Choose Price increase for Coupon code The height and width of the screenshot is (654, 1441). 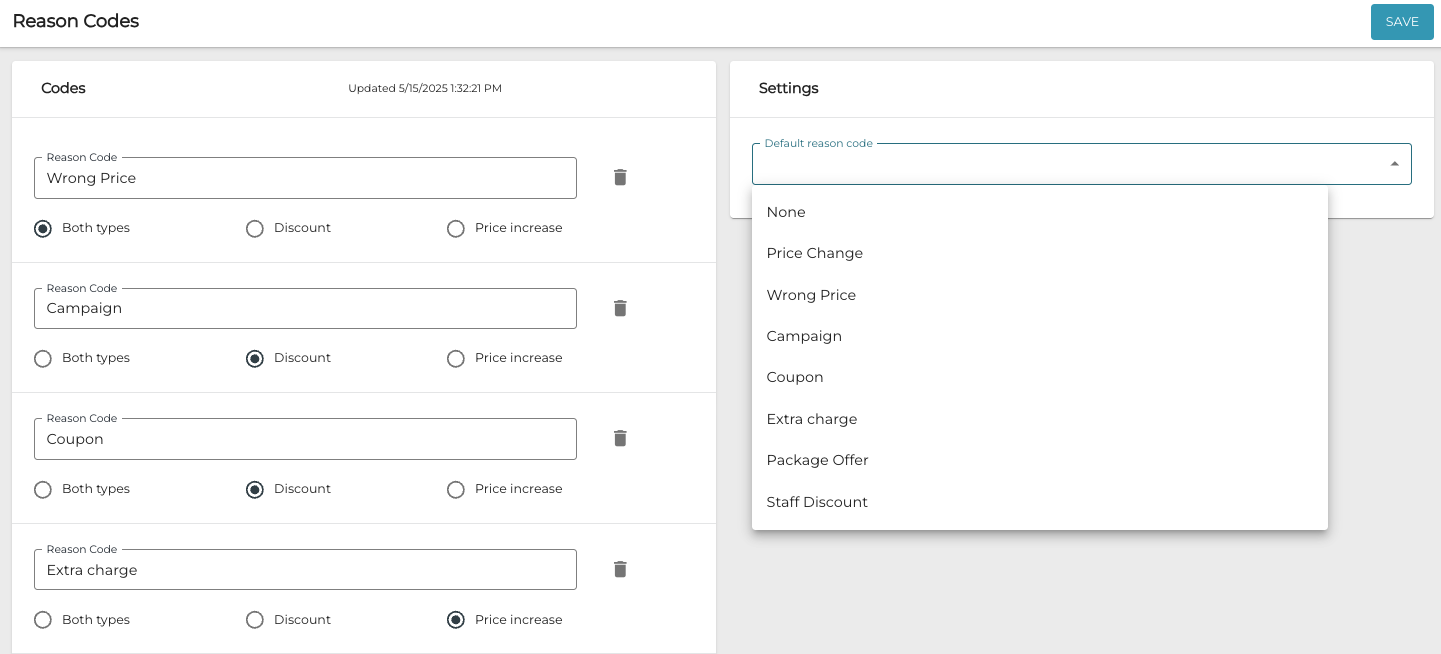click(456, 490)
